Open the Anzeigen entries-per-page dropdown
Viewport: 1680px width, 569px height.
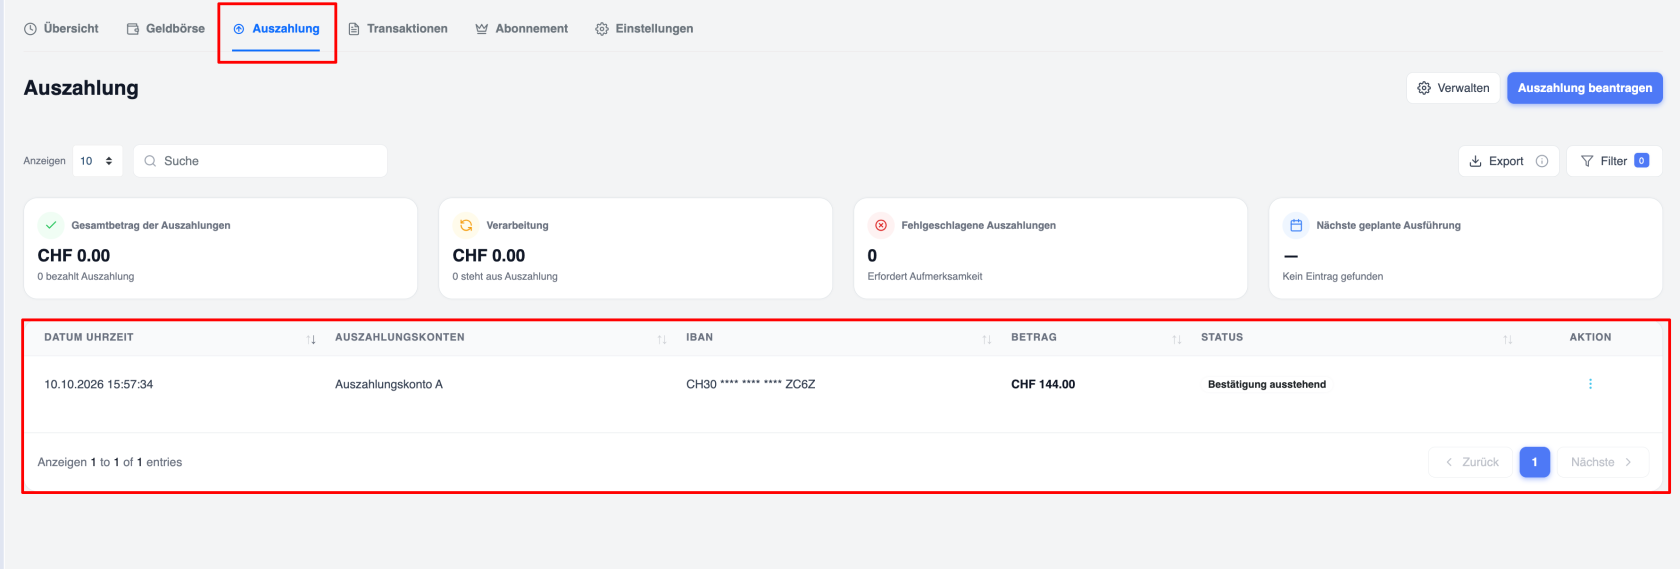coord(97,161)
